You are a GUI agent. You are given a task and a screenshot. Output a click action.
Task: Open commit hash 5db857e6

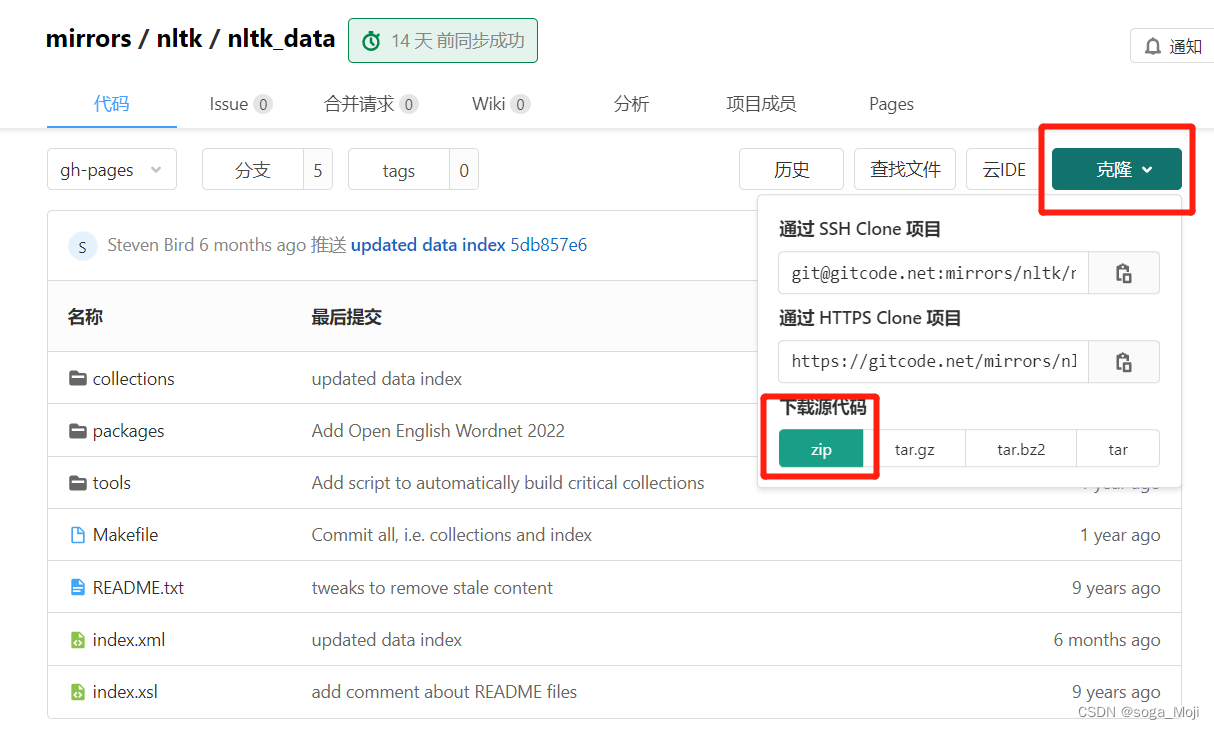click(x=549, y=245)
